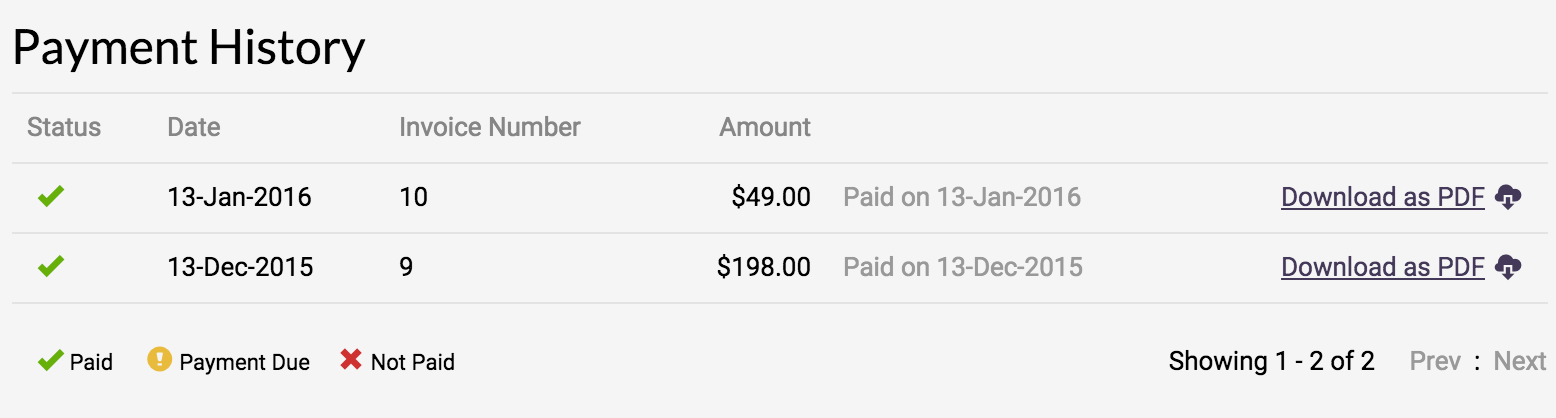Click green checkmark for 13-Jan-2016 payment
Viewport: 1556px width, 418px height.
point(51,197)
